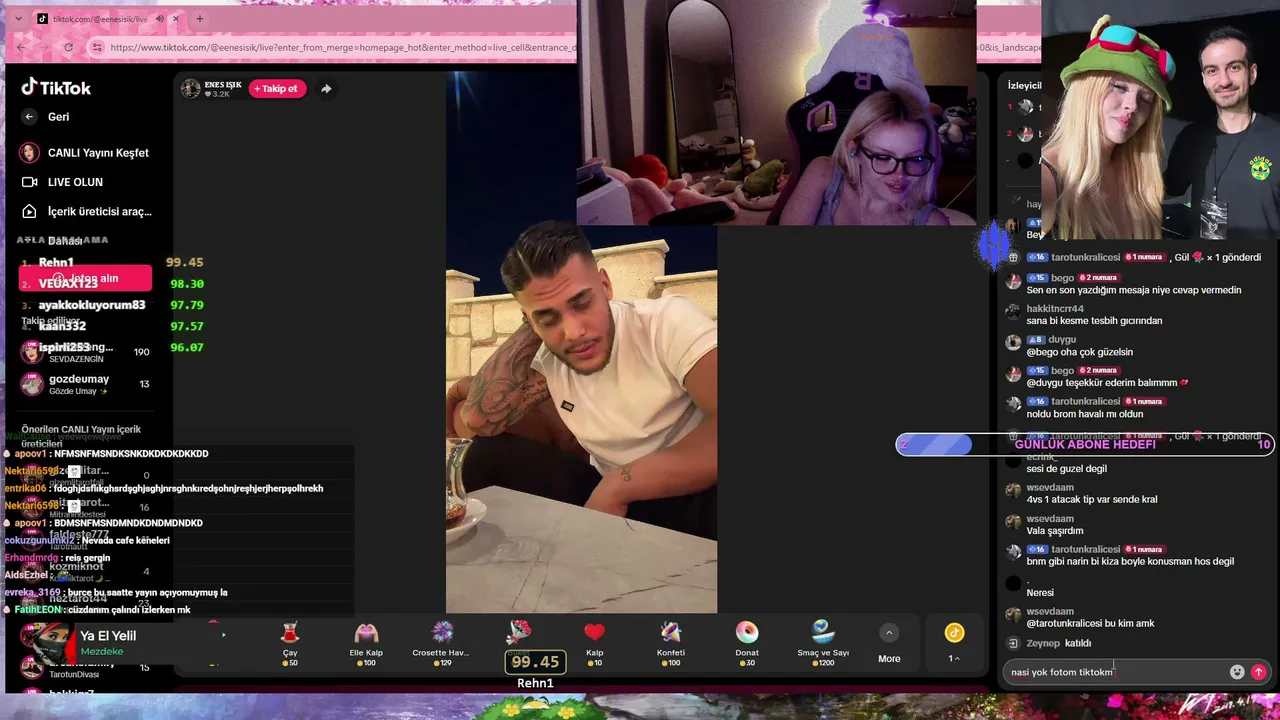Viewport: 1280px width, 720px height.
Task: Send the rose bouquet gift
Action: (x=518, y=633)
